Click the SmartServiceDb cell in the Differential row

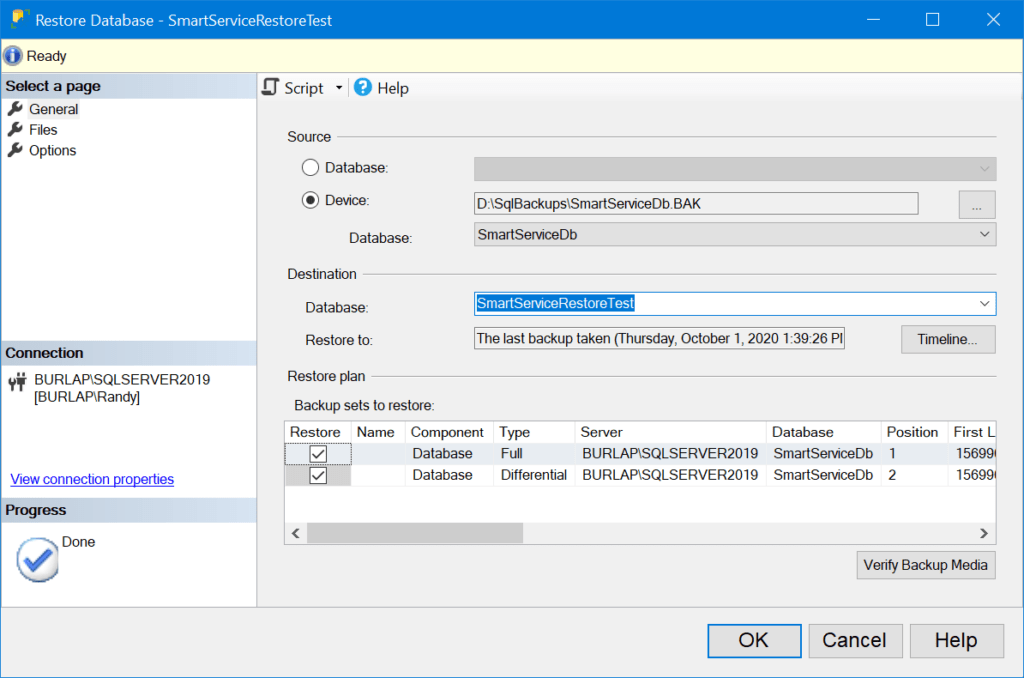coord(823,475)
